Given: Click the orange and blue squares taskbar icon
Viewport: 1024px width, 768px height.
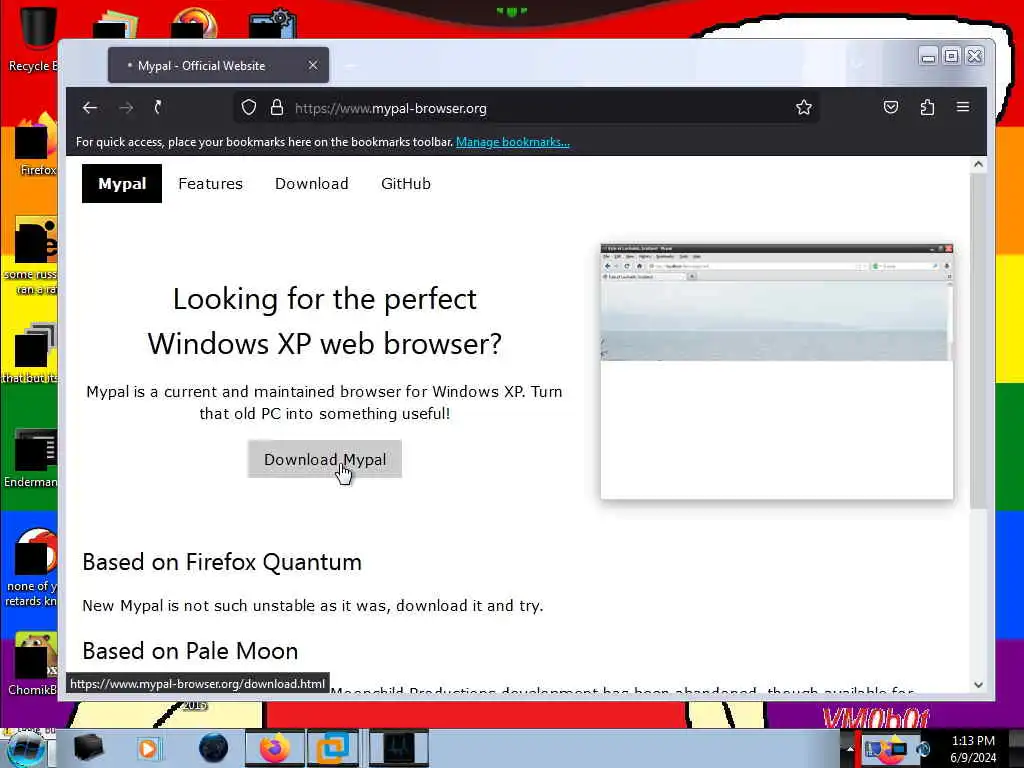Looking at the screenshot, I should pos(333,748).
